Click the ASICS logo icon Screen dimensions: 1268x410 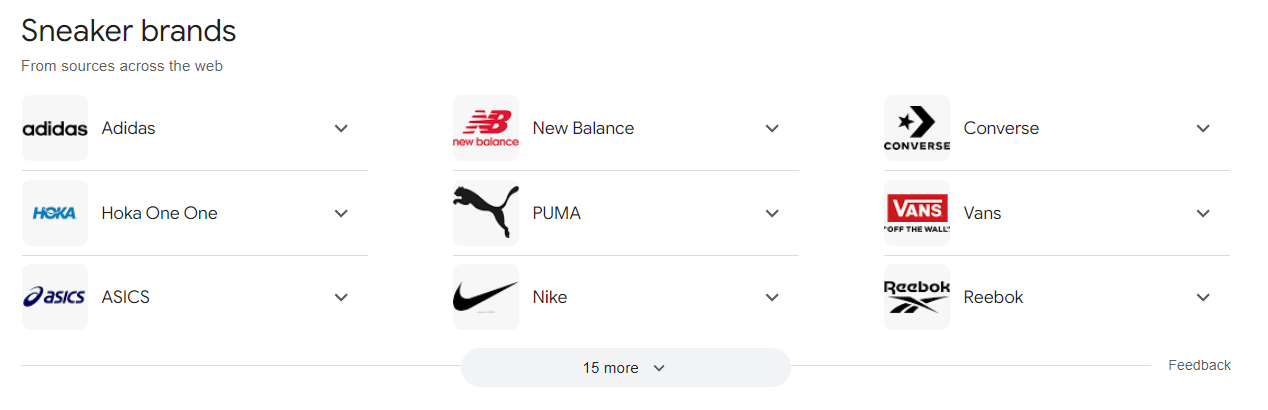[x=54, y=297]
